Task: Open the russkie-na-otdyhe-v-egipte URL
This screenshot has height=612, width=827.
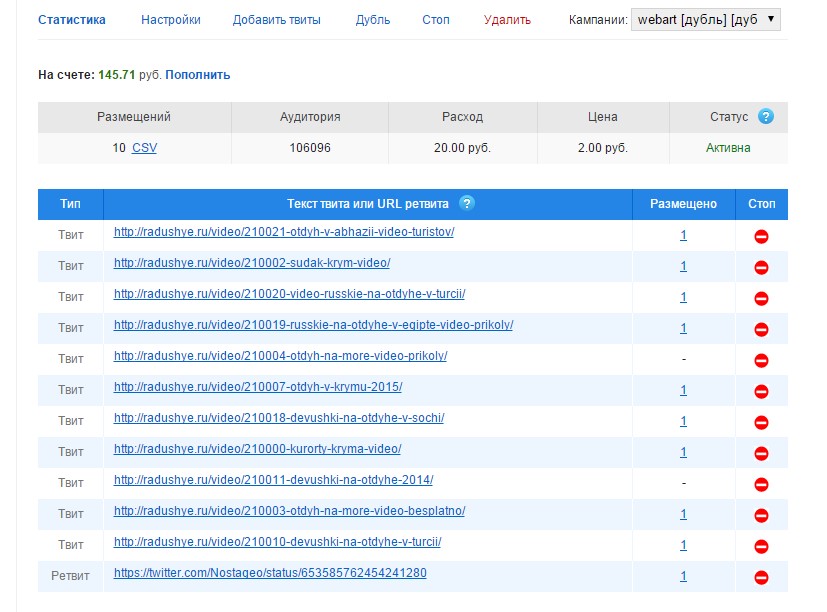Action: click(313, 325)
